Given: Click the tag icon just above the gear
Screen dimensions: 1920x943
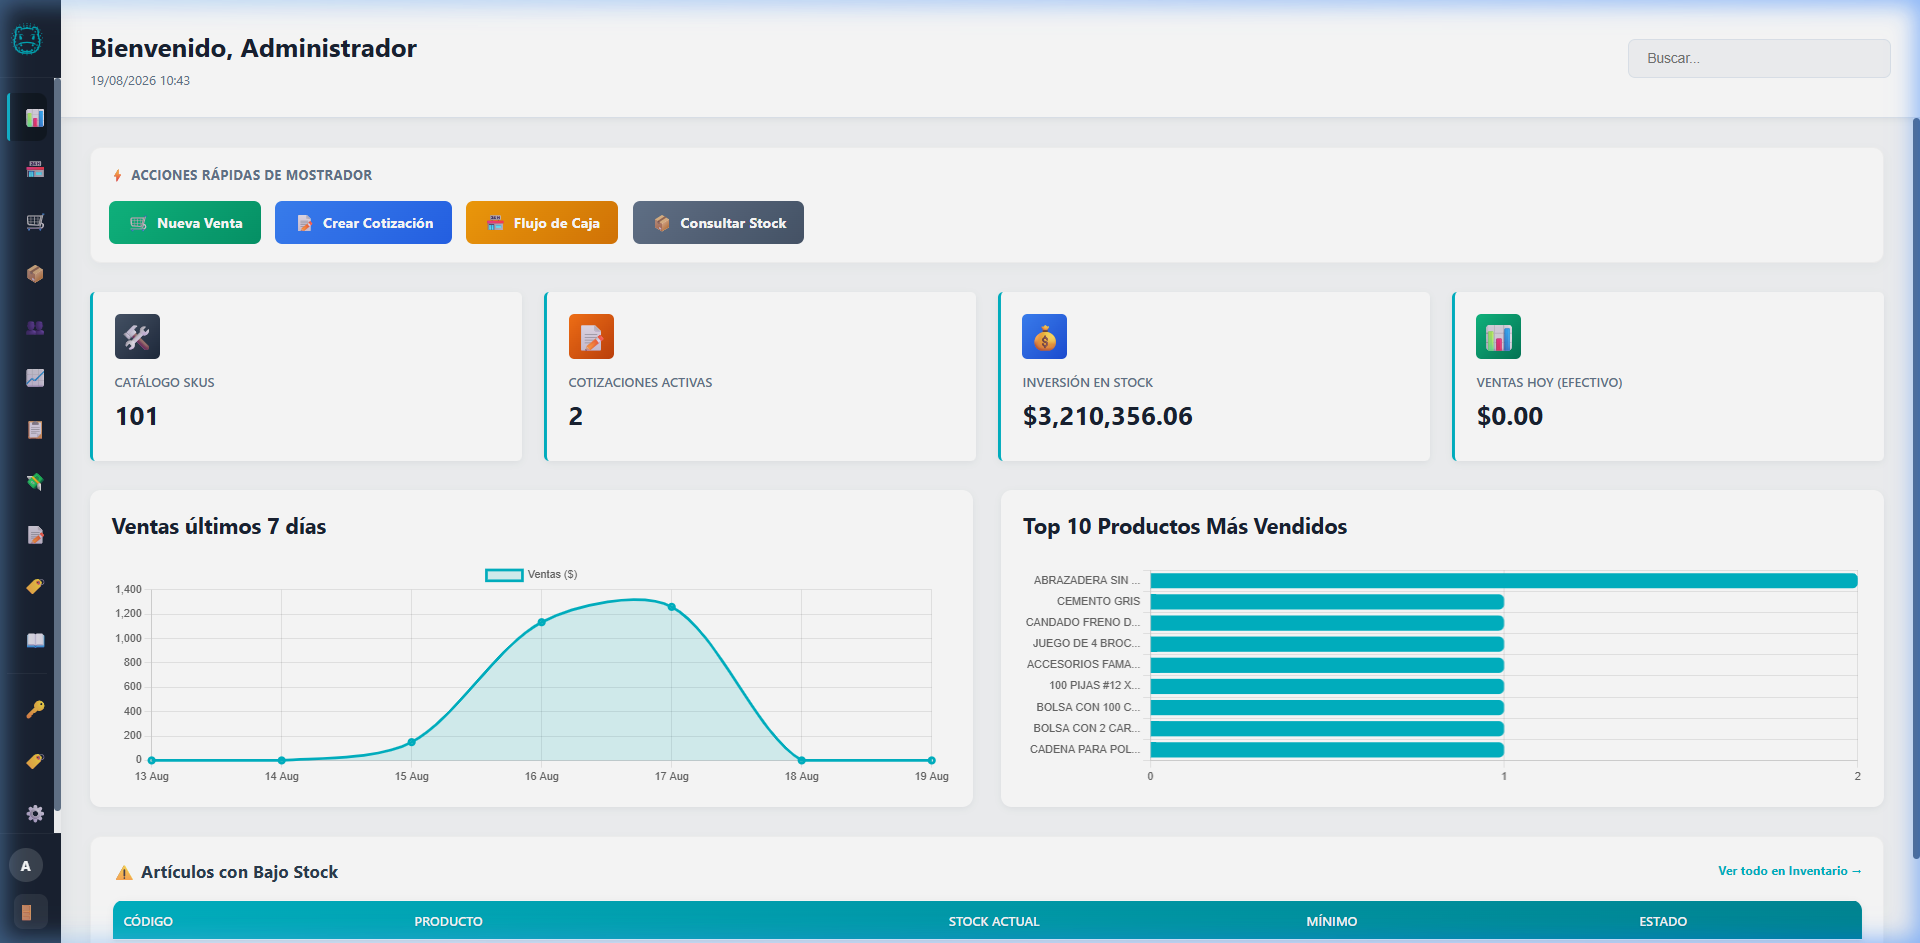Looking at the screenshot, I should pyautogui.click(x=35, y=761).
